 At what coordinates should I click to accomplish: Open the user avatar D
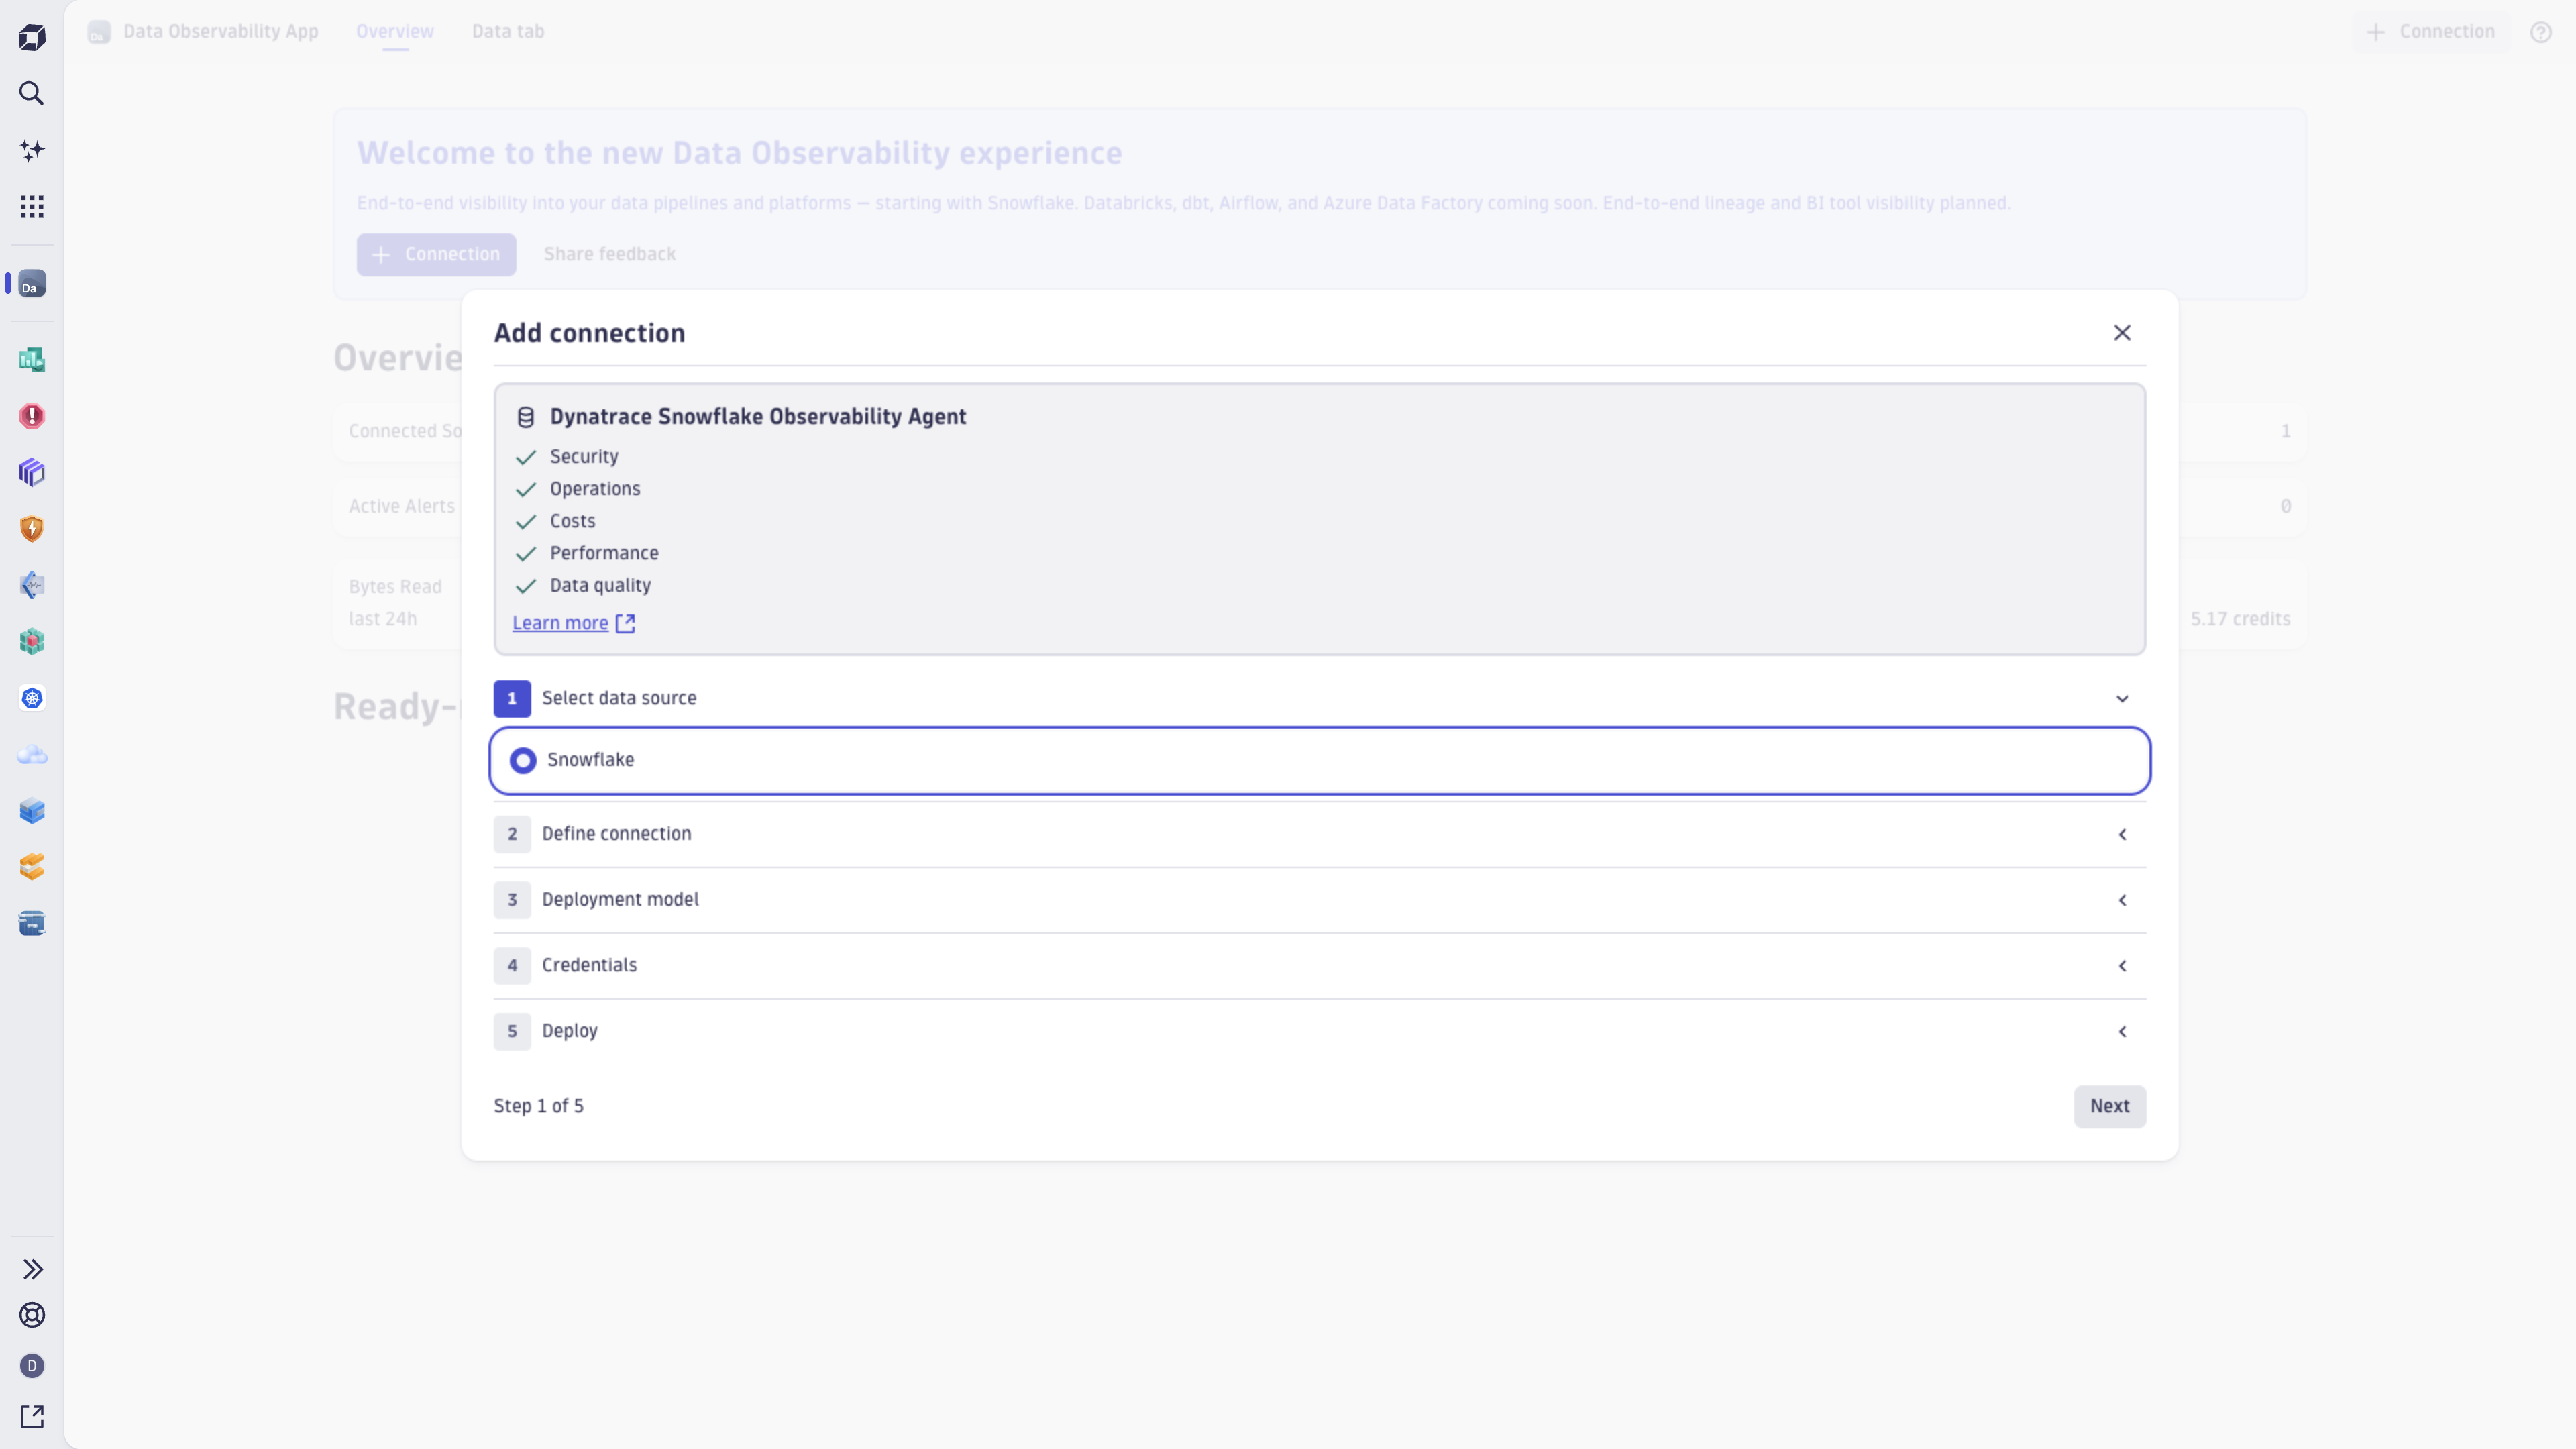click(x=32, y=1366)
